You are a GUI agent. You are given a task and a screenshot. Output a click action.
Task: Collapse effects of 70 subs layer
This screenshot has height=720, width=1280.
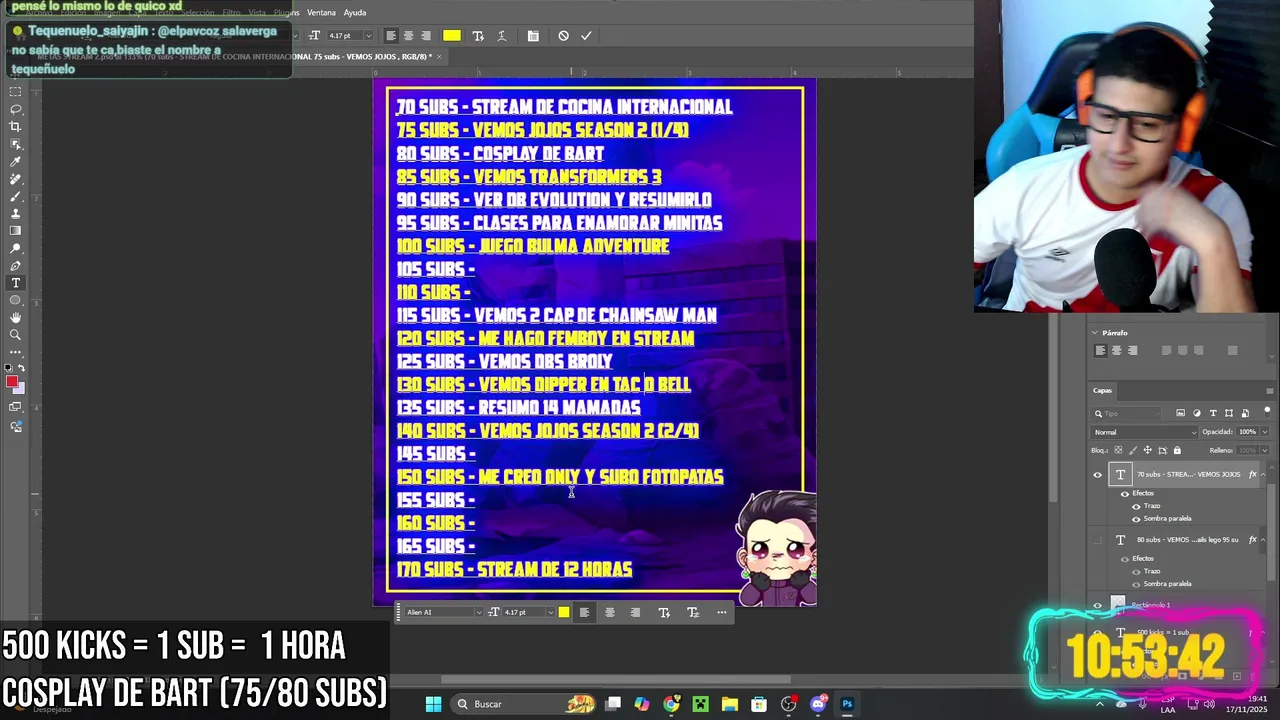click(x=1263, y=474)
